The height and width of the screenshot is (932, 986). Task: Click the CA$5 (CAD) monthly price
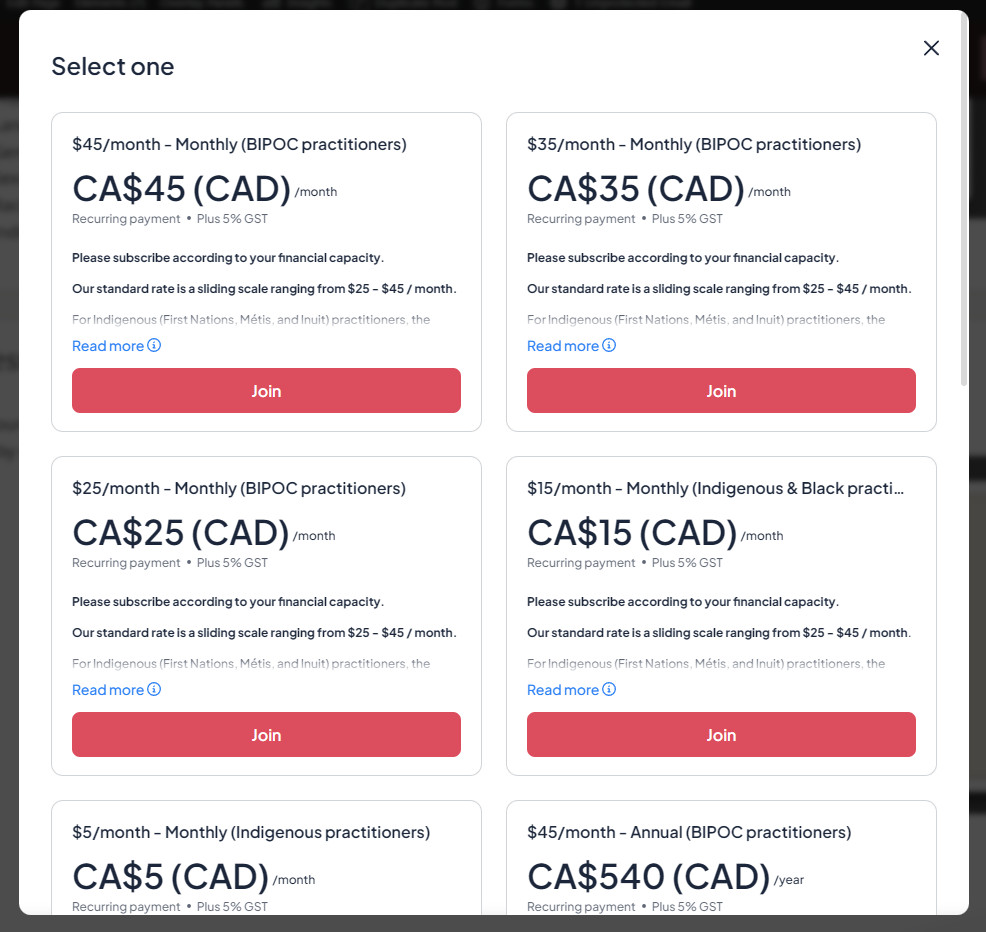click(170, 876)
